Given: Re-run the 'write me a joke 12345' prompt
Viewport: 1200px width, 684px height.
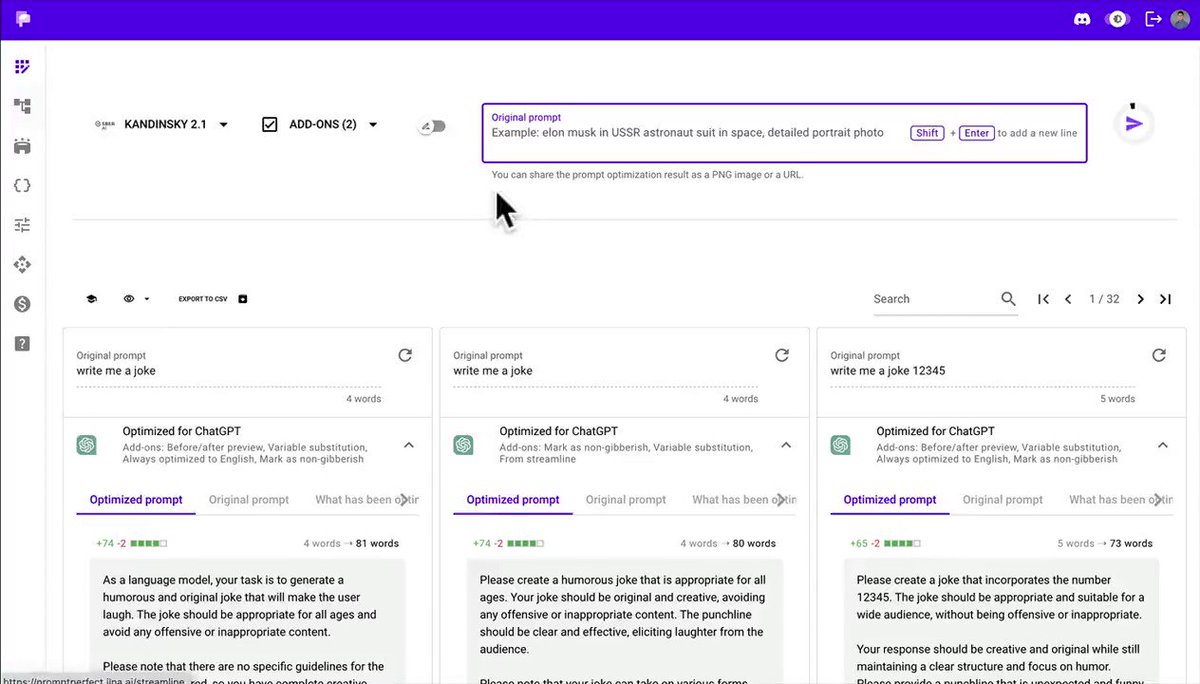Looking at the screenshot, I should pos(1159,355).
